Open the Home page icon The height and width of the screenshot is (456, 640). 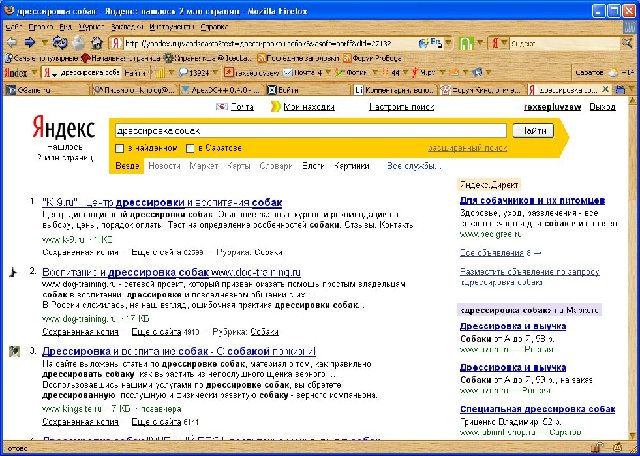(x=97, y=42)
